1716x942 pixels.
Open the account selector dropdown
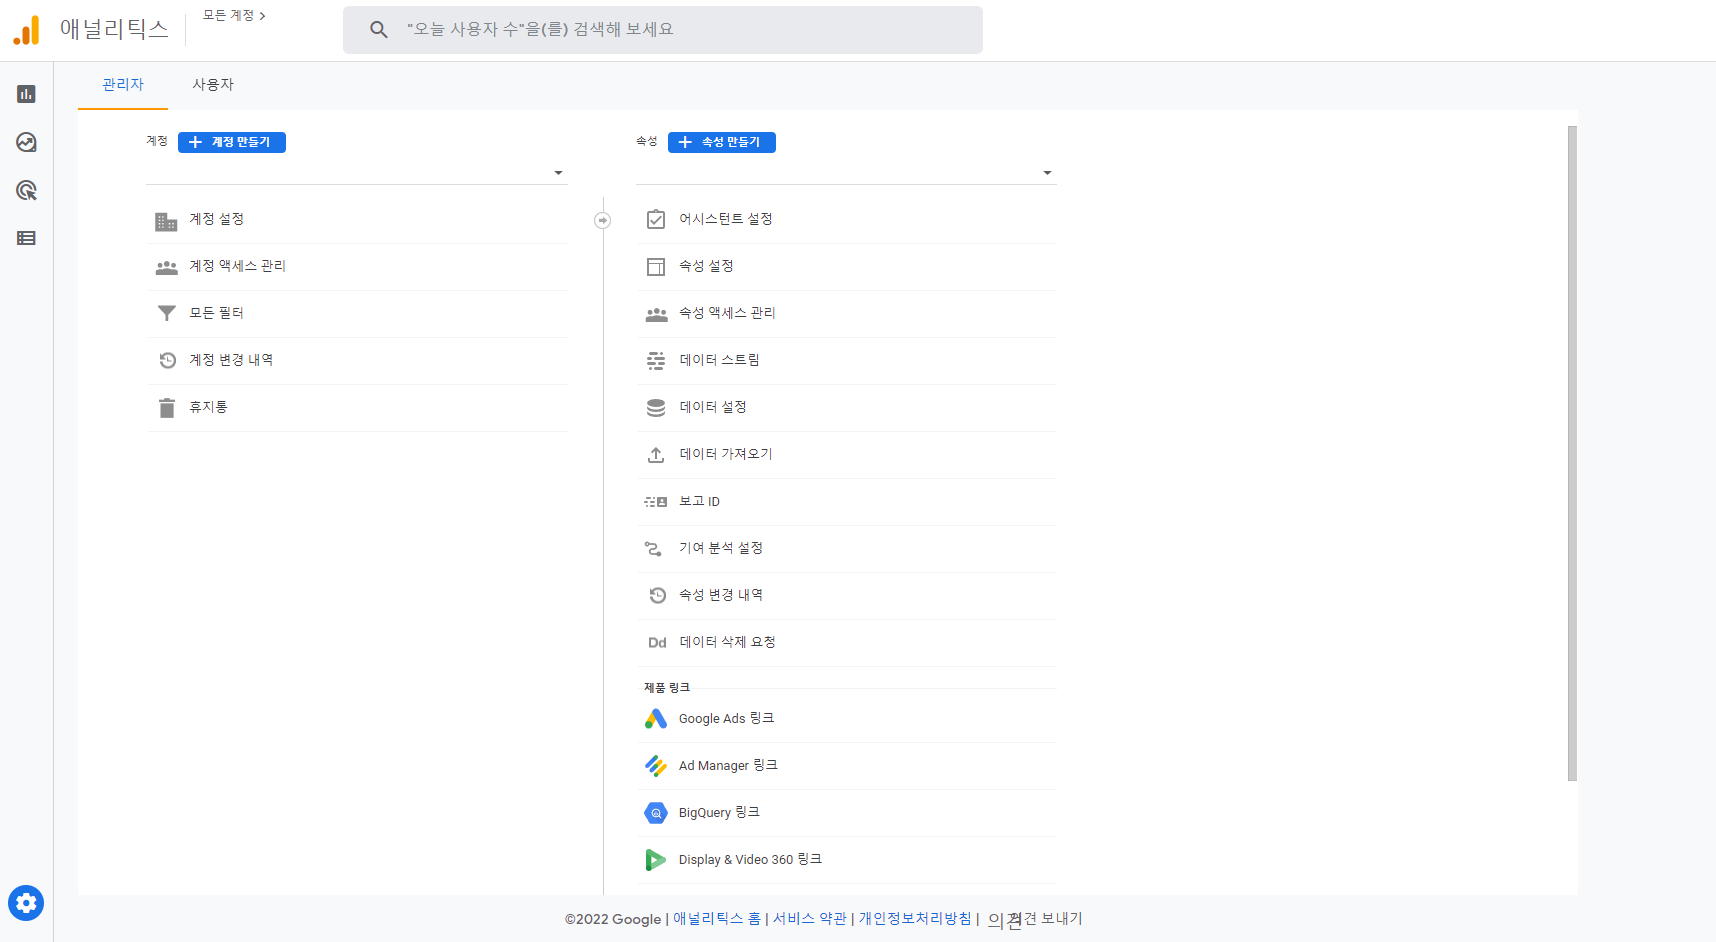tap(357, 172)
